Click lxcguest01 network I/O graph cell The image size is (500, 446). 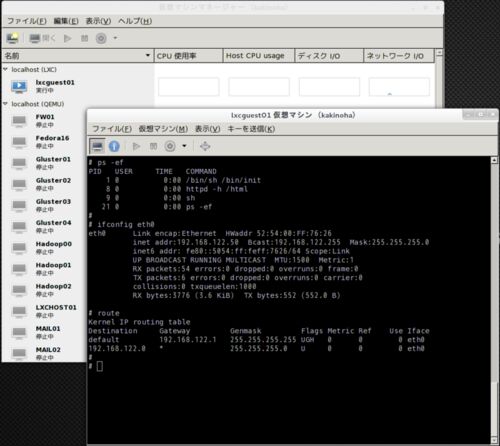(x=399, y=87)
